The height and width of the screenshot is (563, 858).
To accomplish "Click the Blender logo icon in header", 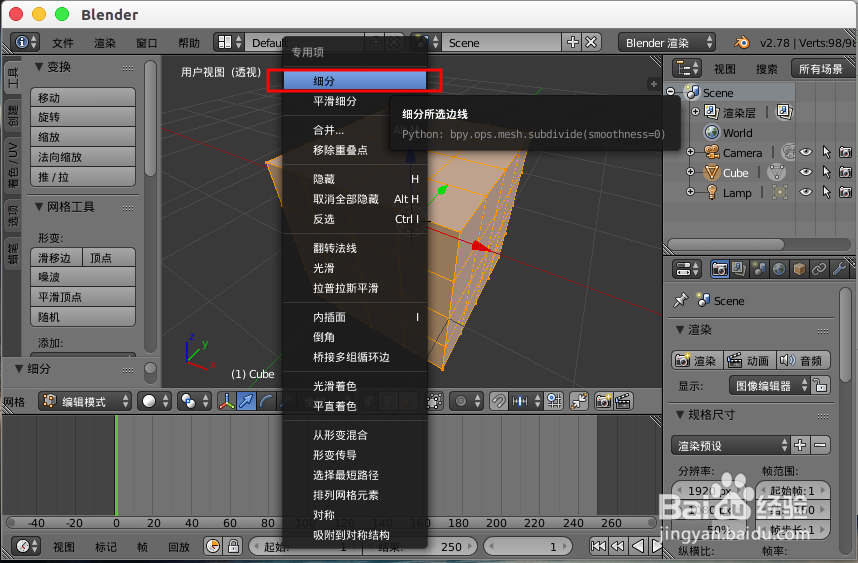I will pos(742,43).
